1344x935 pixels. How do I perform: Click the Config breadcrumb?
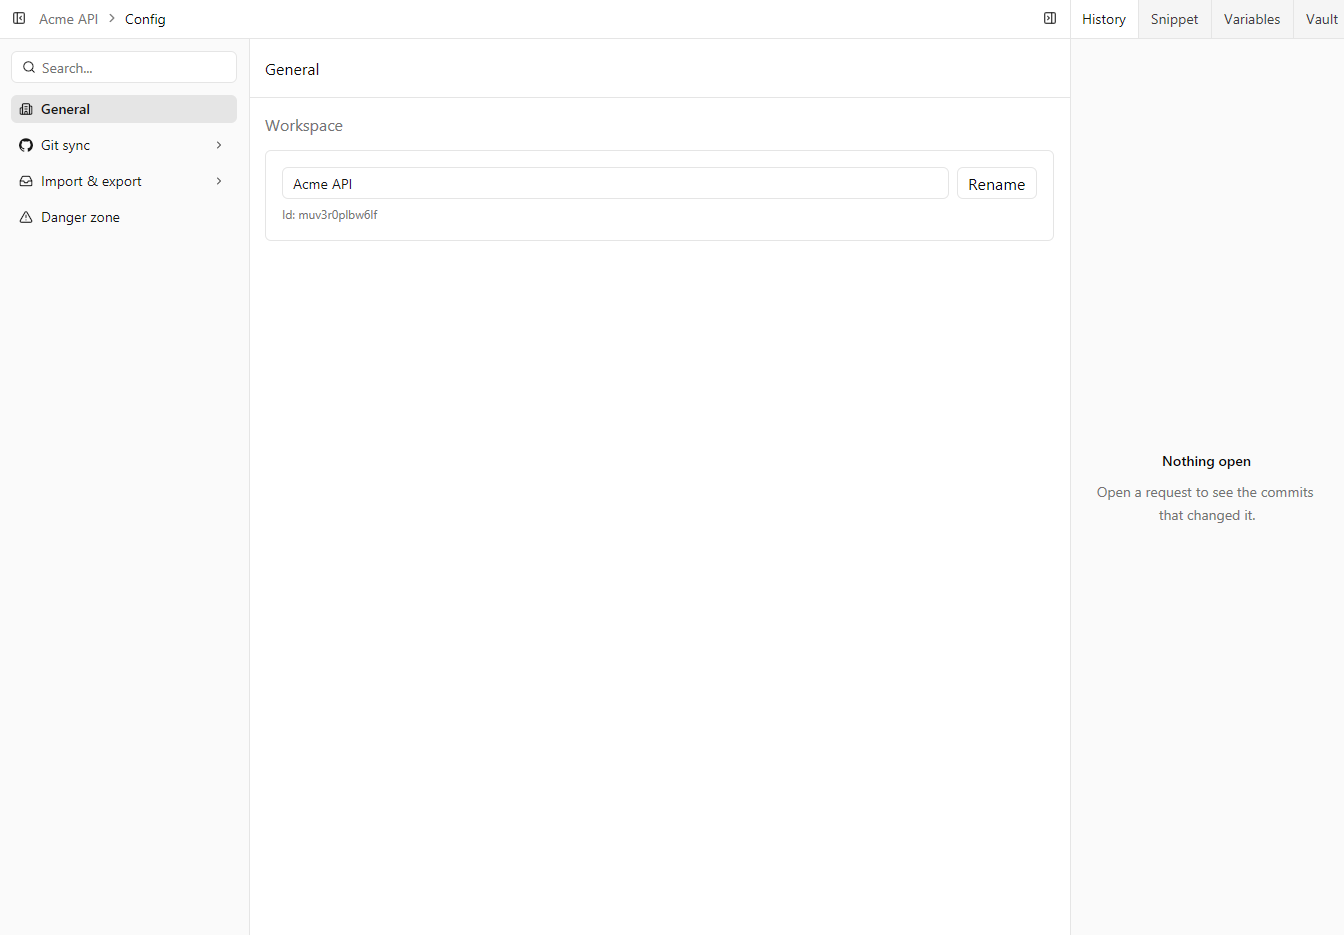pos(145,19)
